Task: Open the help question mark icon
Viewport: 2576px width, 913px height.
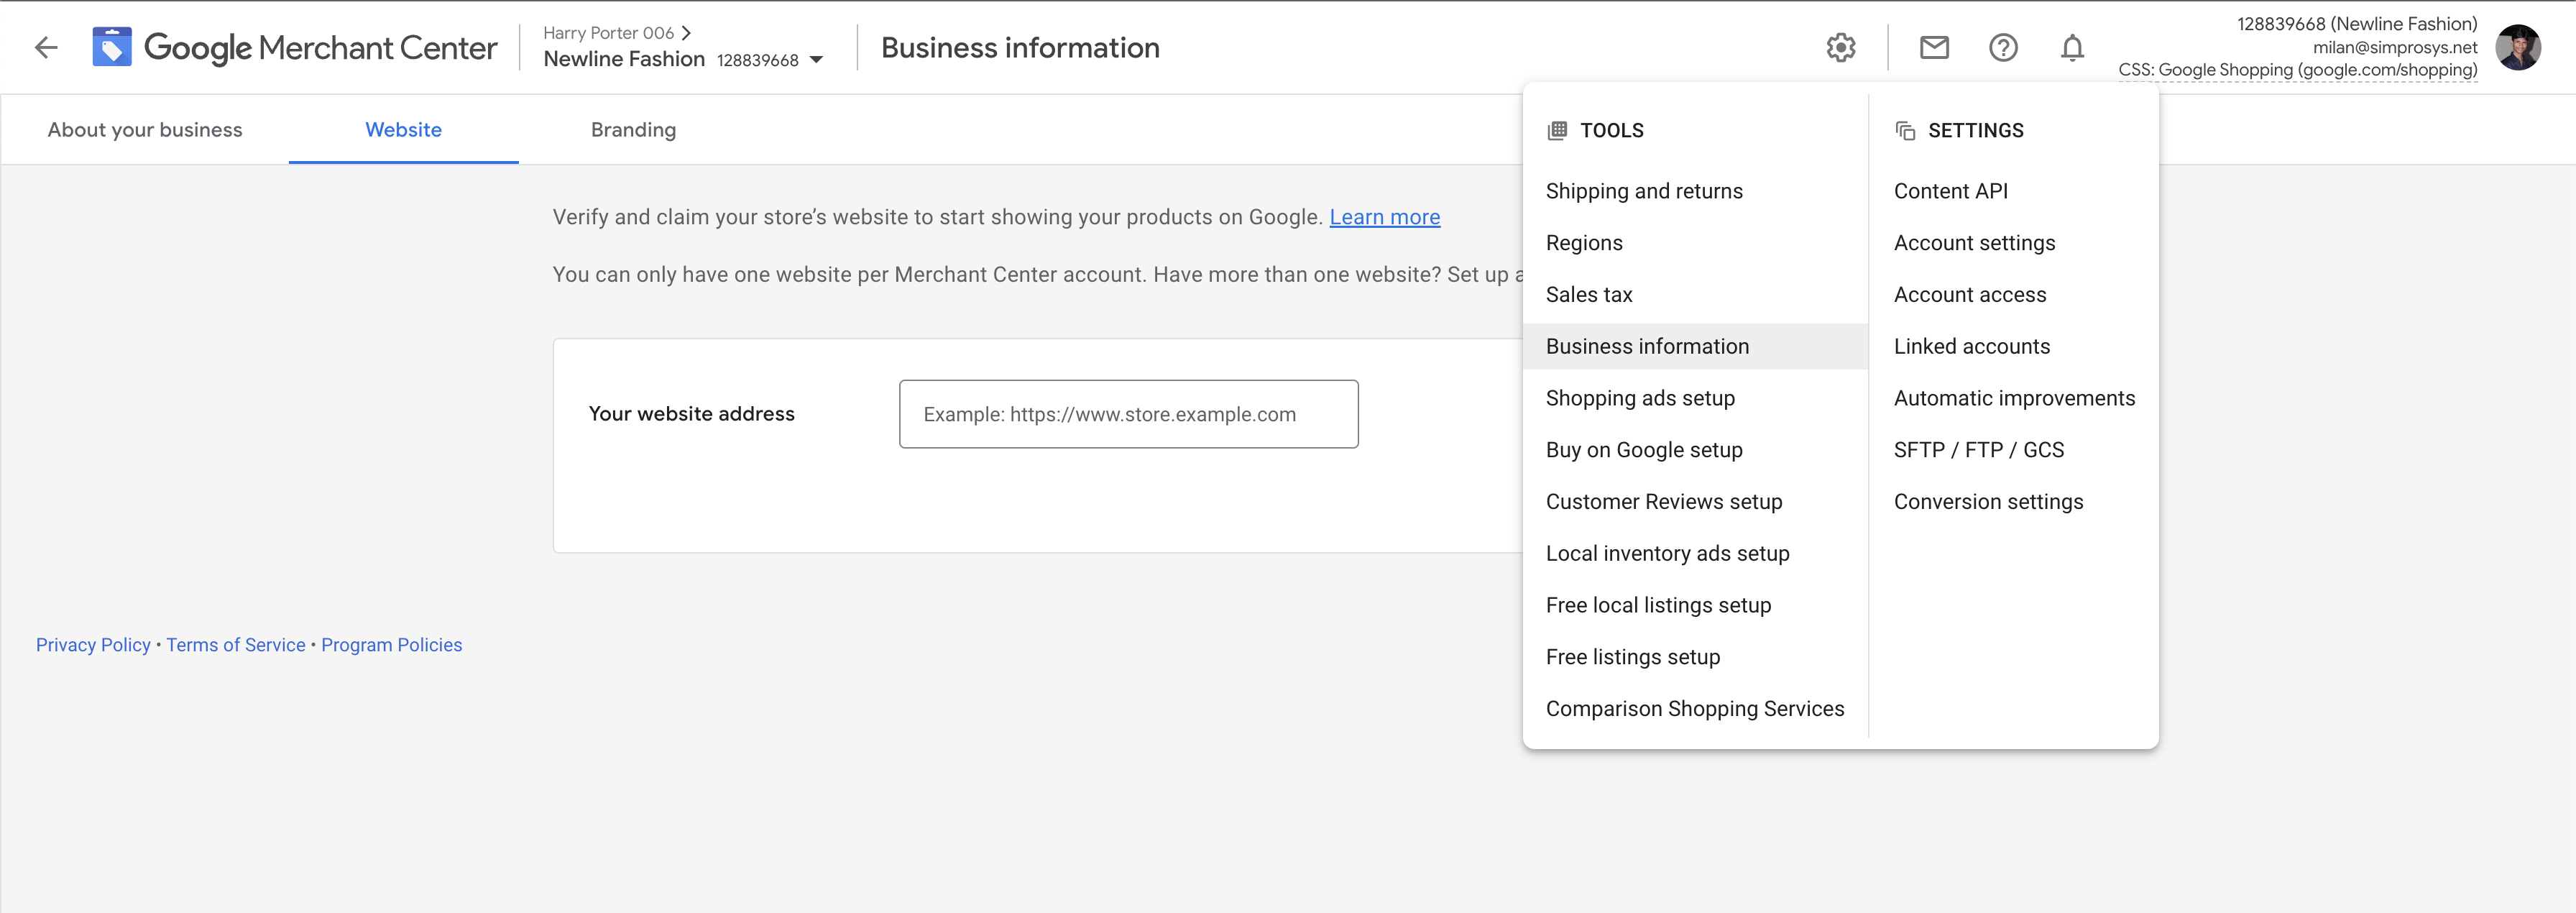Action: (2003, 47)
